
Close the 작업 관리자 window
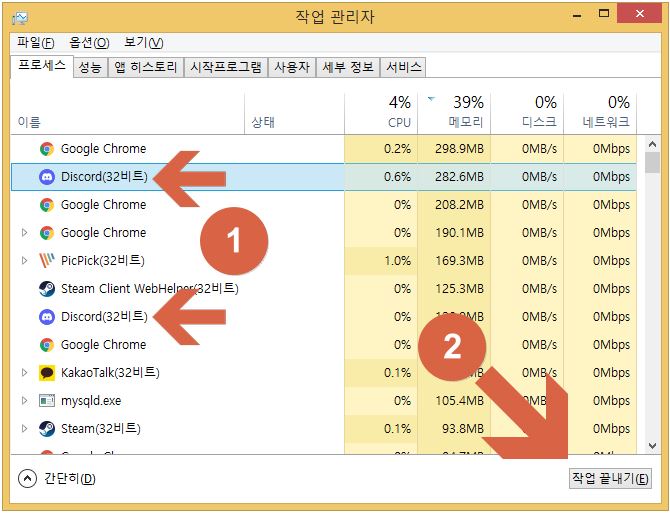coord(640,14)
